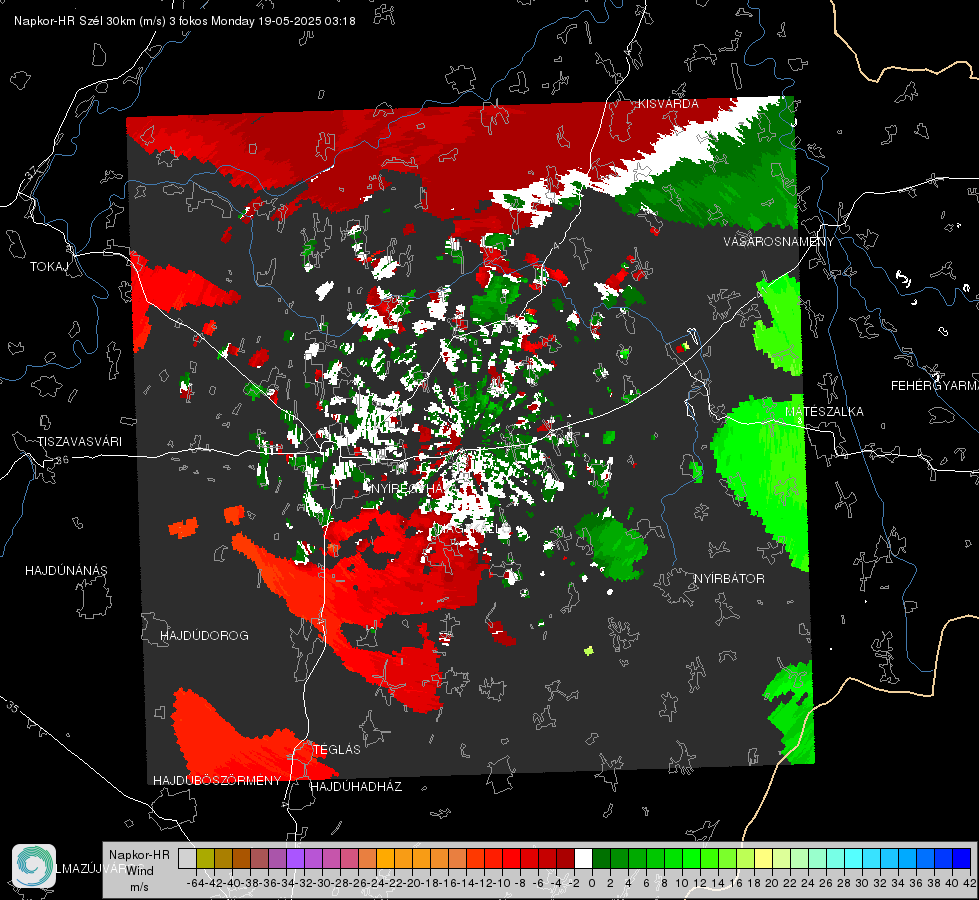
Task: Select the deep blue swatch at legend's right end
Action: 962,859
